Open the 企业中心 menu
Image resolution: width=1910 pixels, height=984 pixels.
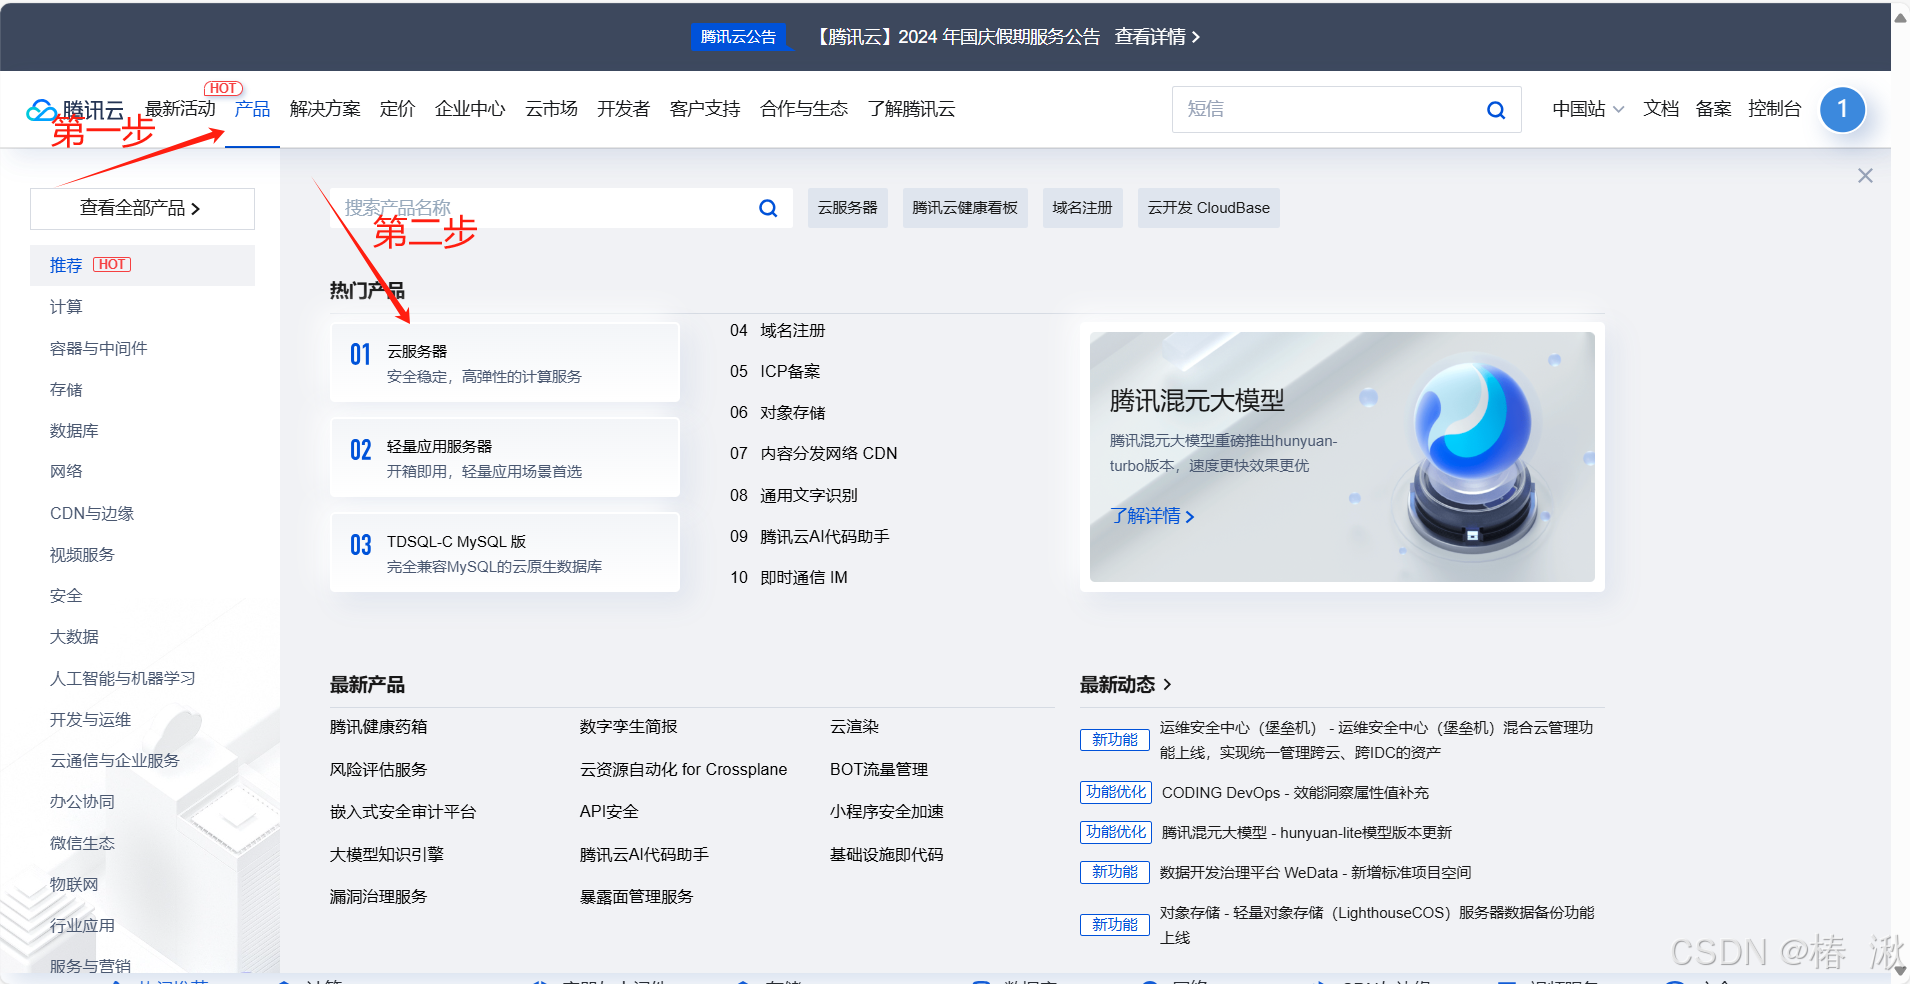click(x=470, y=109)
